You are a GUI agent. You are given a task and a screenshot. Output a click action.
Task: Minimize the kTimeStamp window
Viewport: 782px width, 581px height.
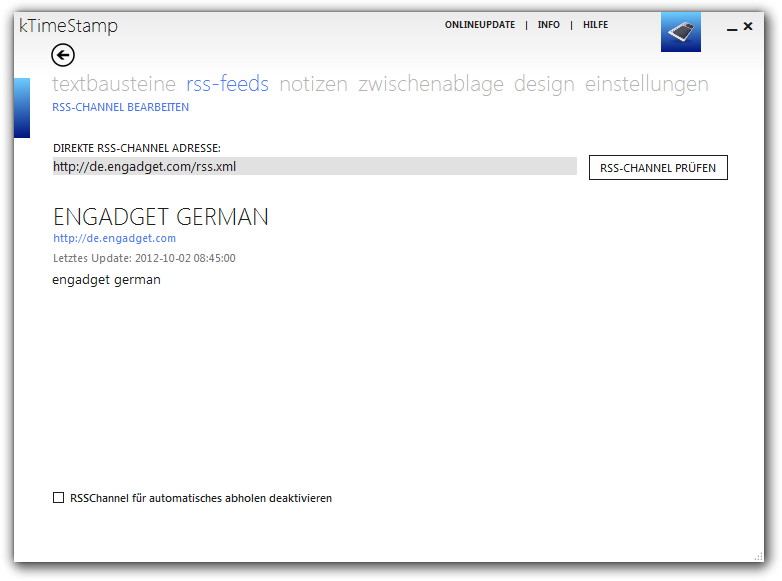coord(732,28)
